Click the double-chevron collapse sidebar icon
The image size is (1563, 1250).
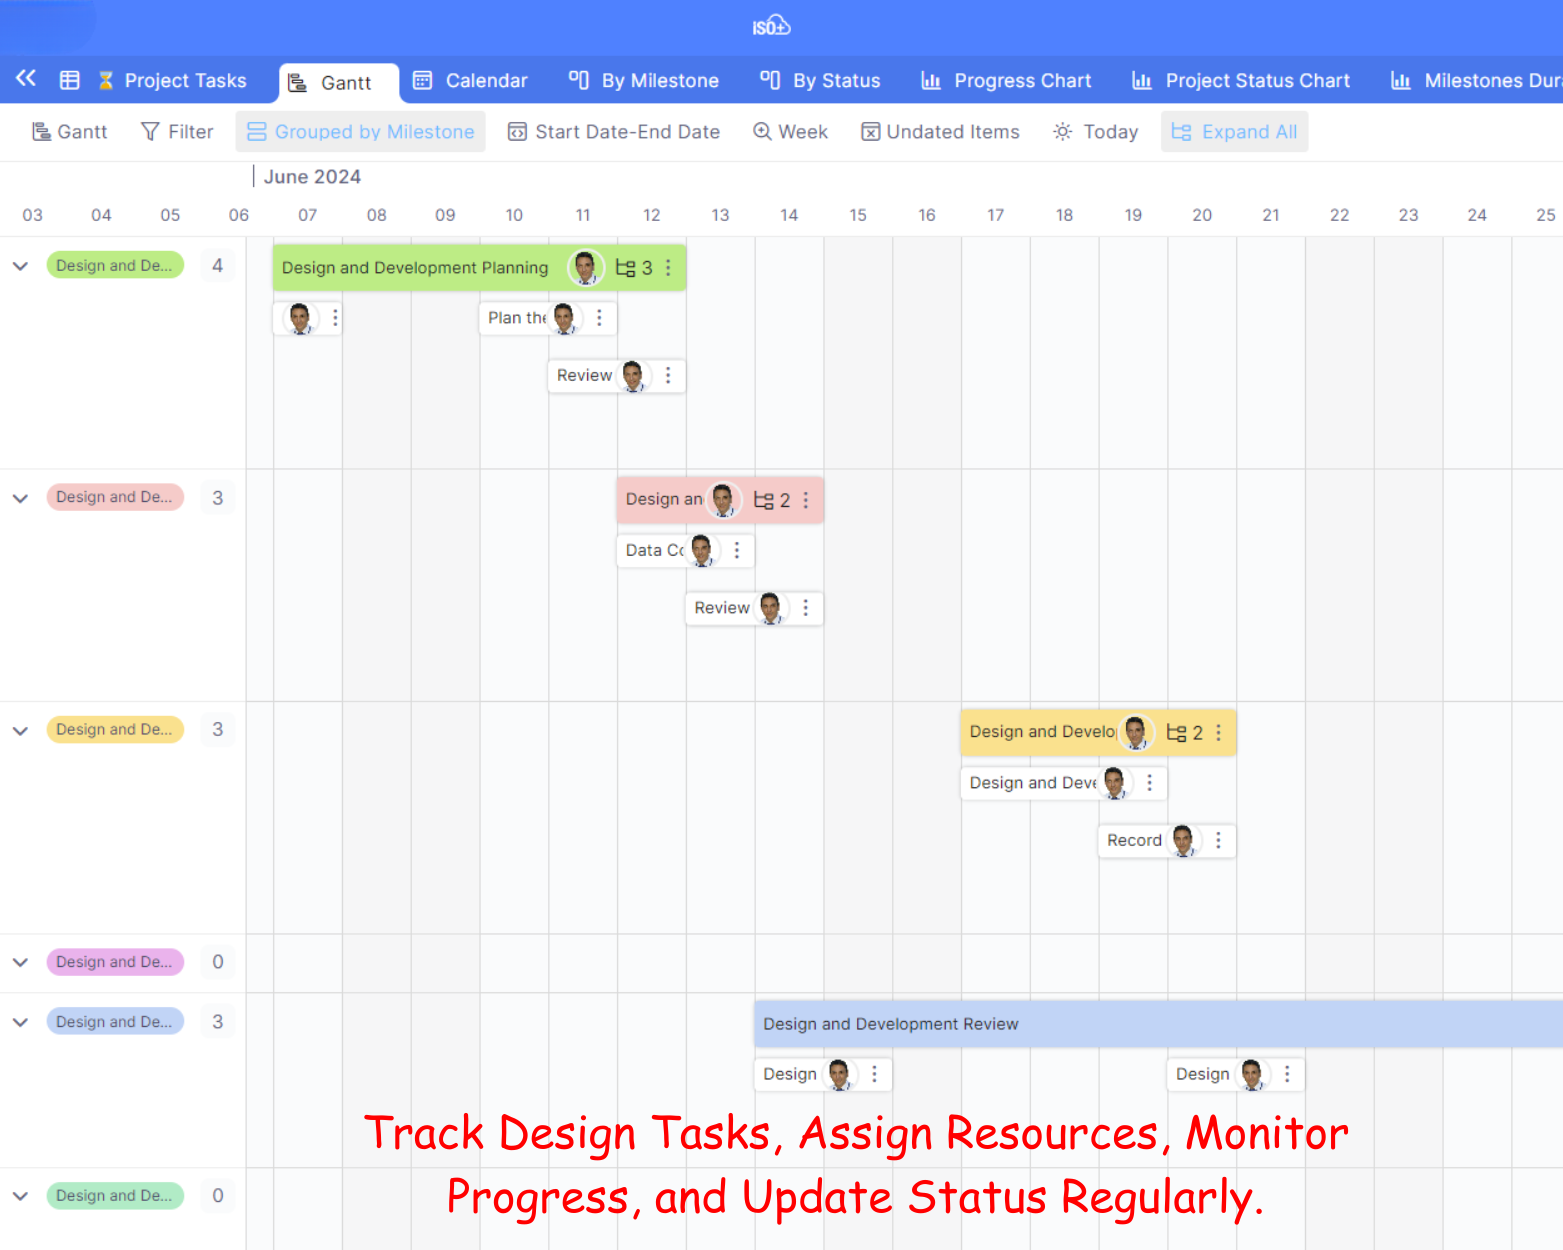coord(26,79)
